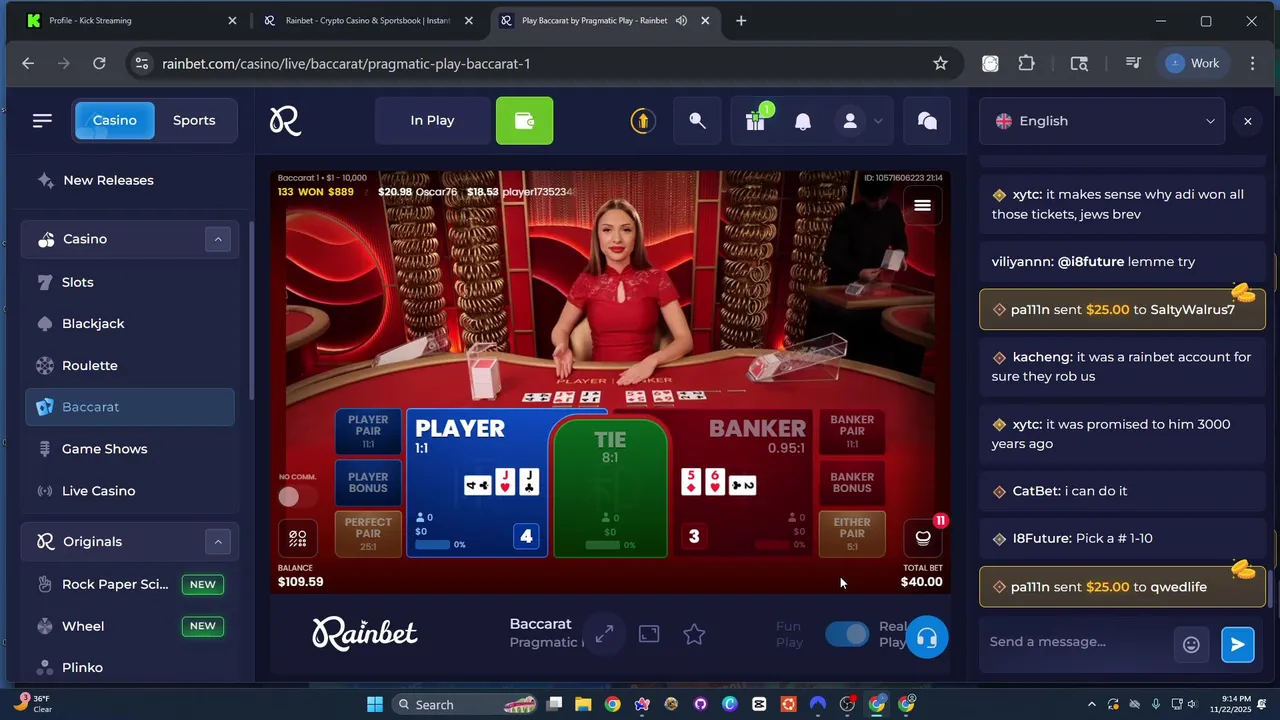Open the emoji picker in chat

click(1191, 645)
